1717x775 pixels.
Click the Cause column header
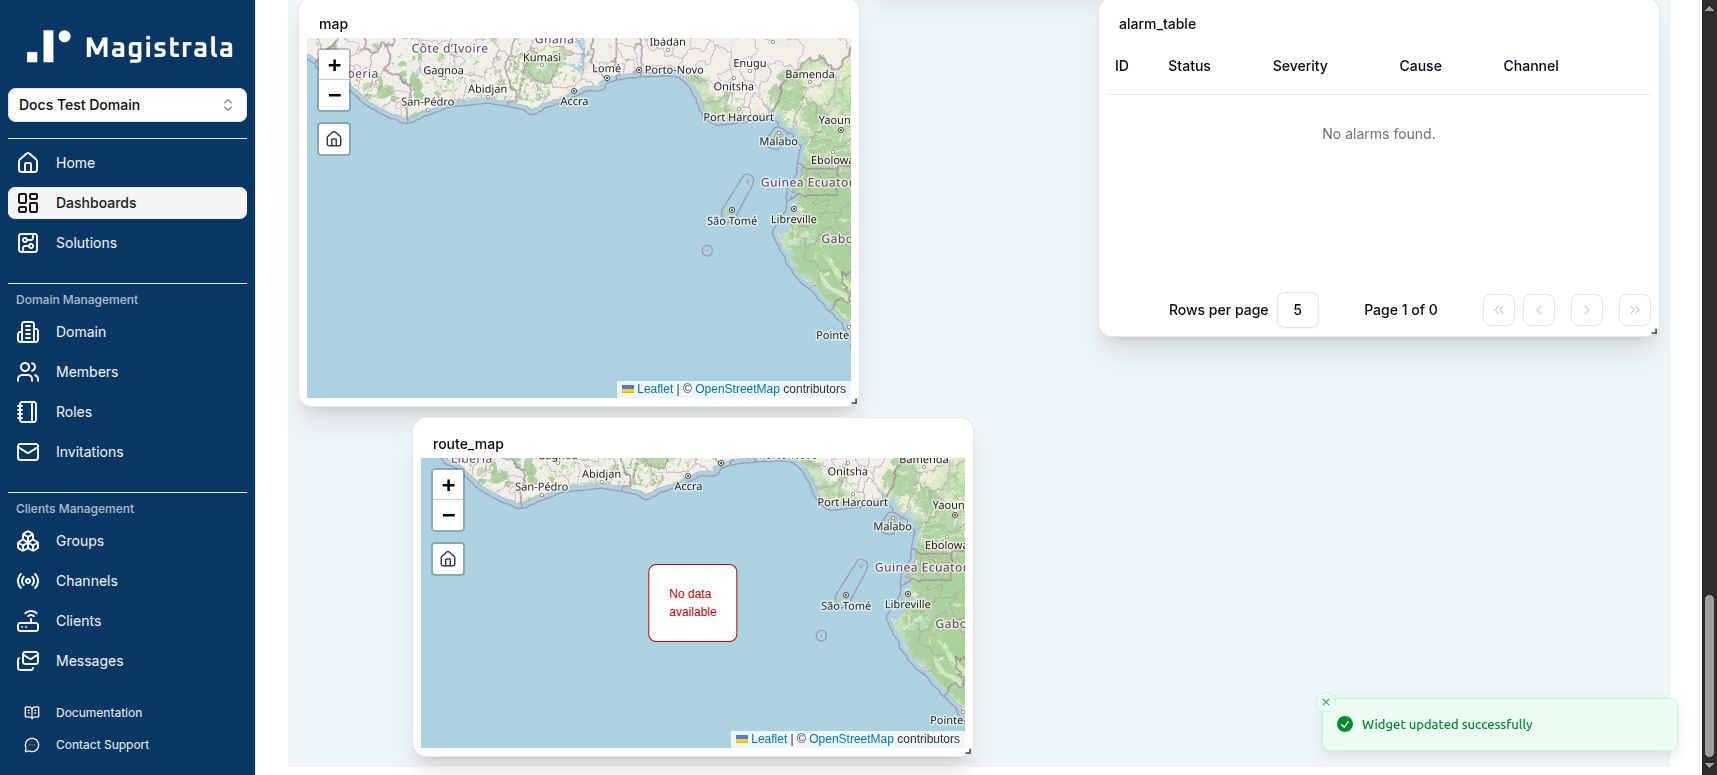[x=1420, y=66]
